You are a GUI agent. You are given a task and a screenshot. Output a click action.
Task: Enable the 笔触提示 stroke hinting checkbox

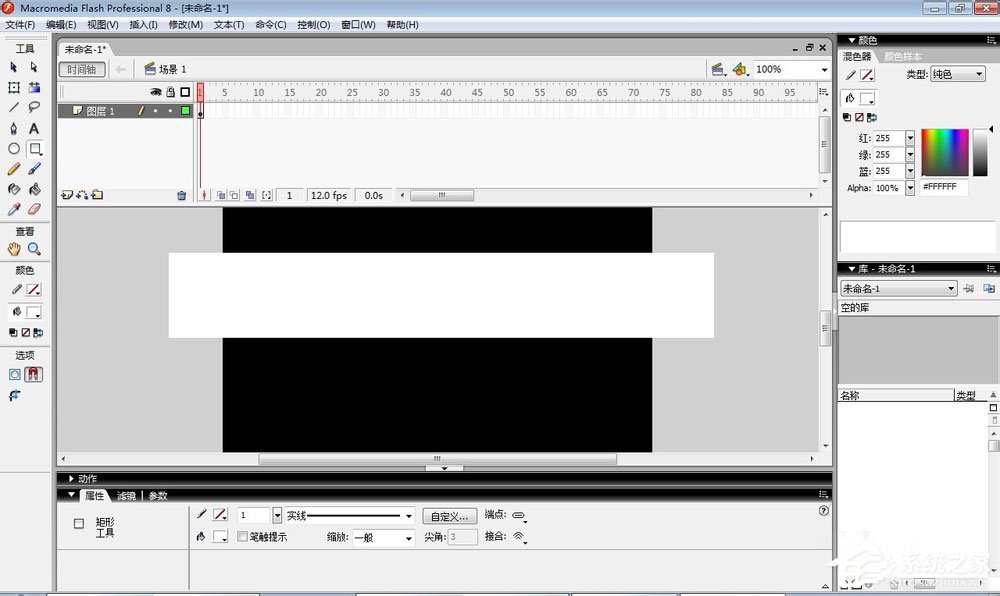pos(242,537)
